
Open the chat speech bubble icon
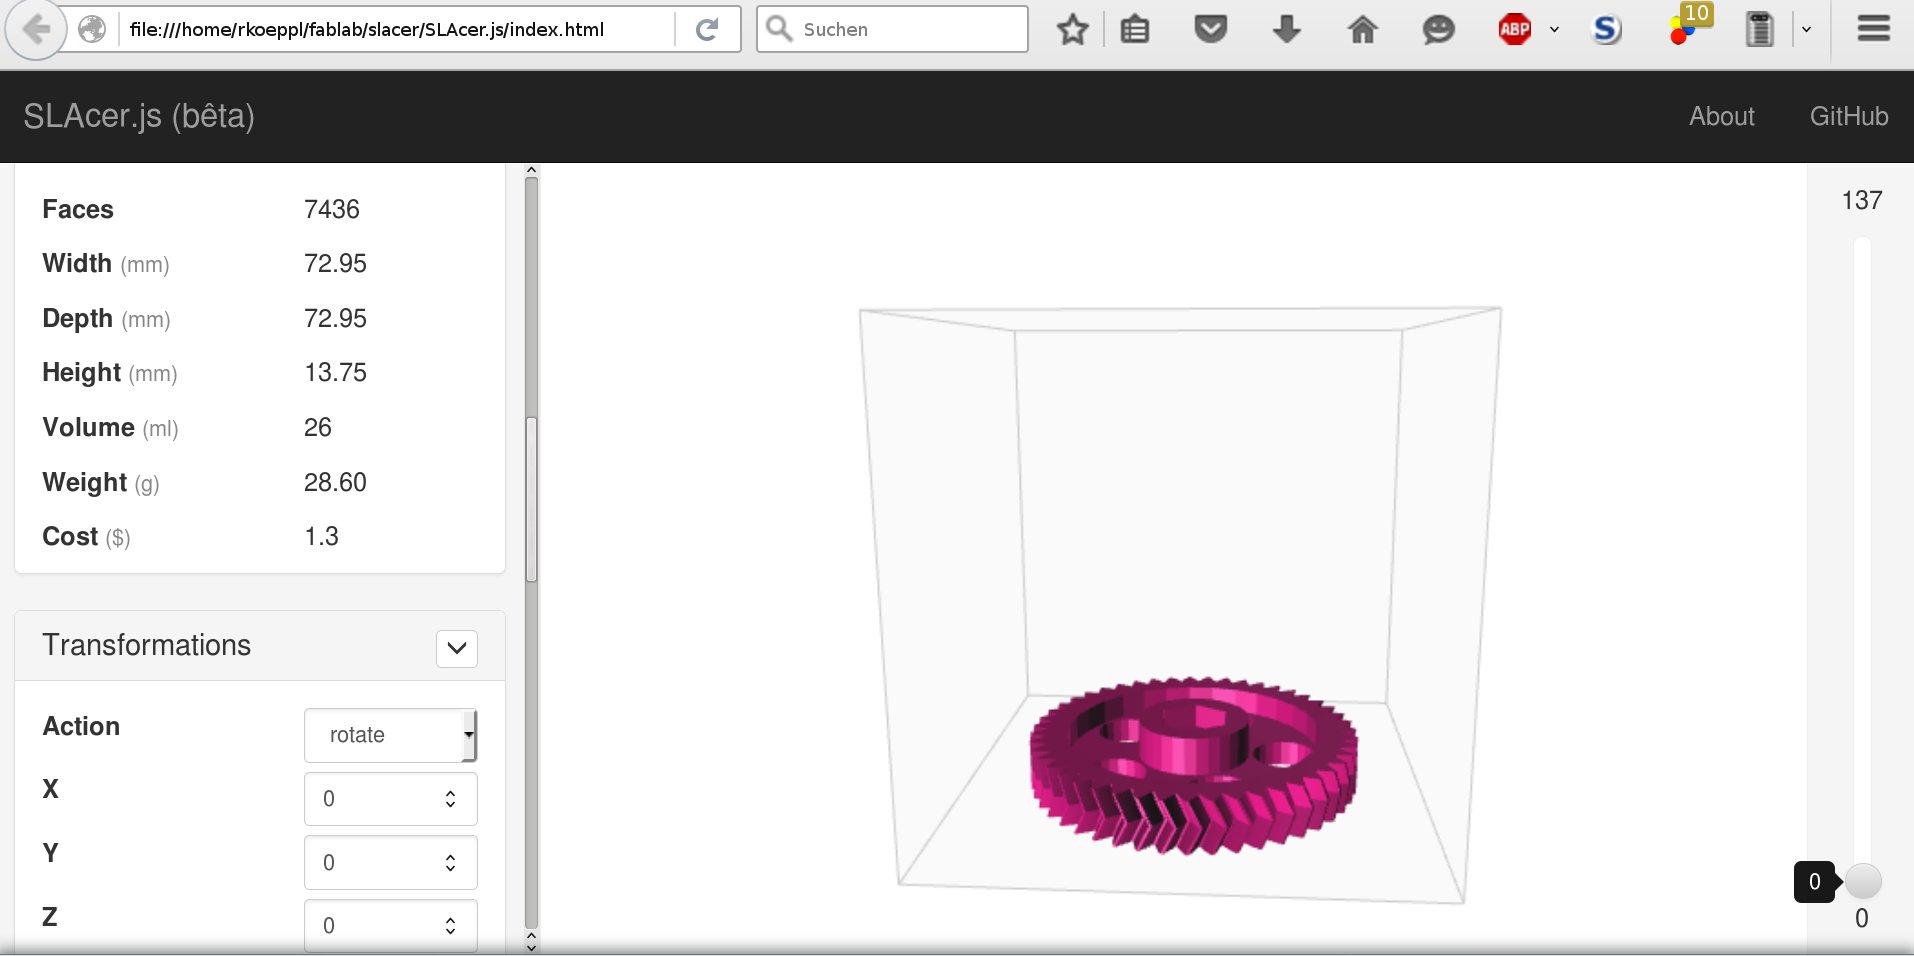click(x=1438, y=30)
